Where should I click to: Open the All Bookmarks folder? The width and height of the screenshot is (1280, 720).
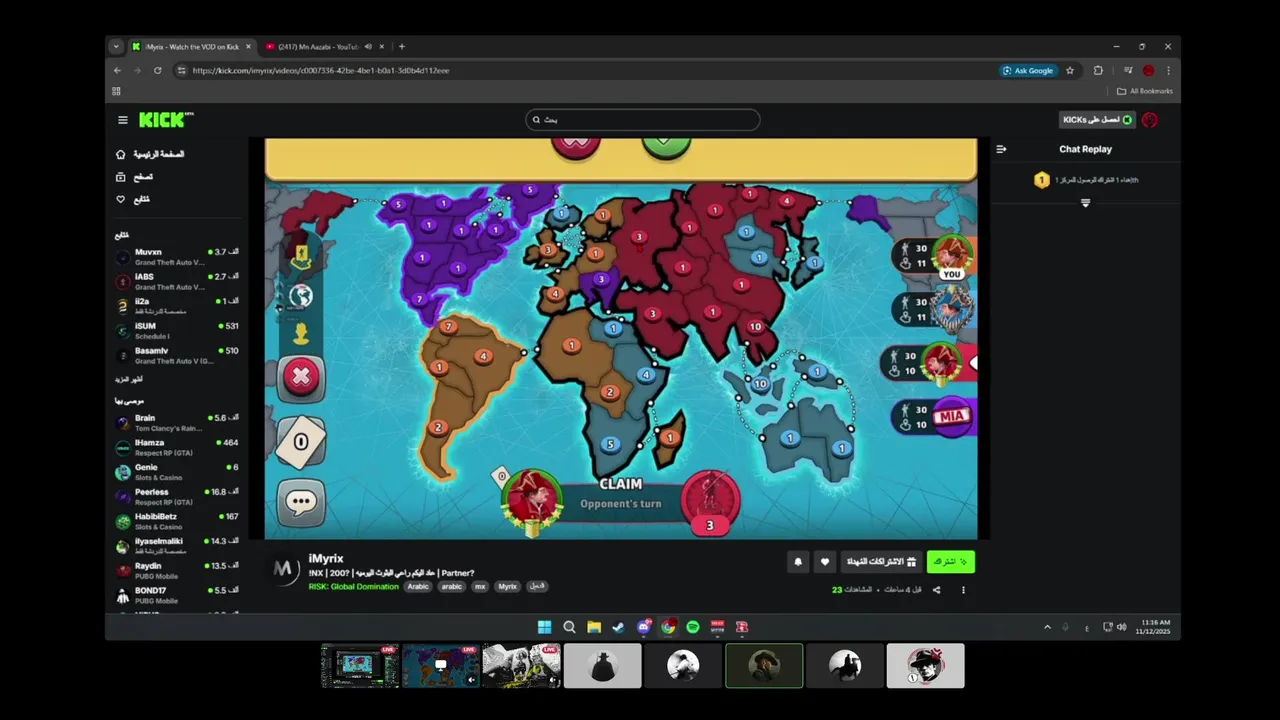pos(1145,91)
